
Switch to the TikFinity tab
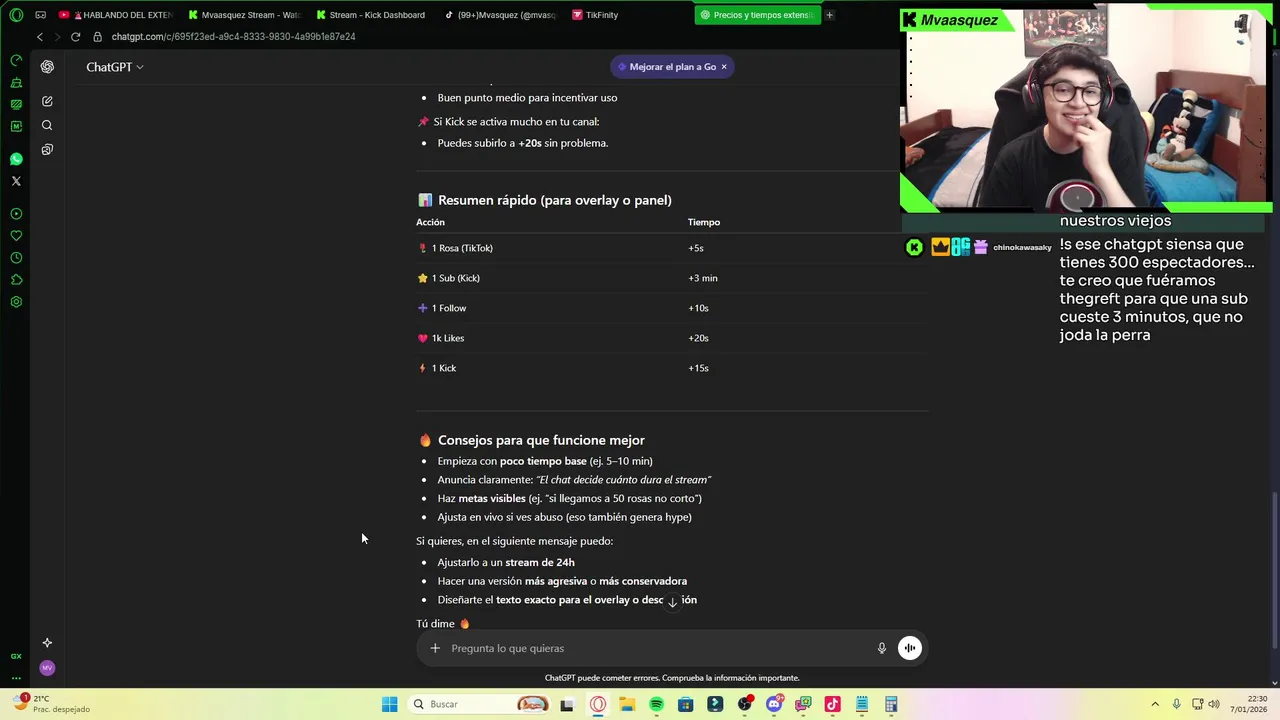628,15
